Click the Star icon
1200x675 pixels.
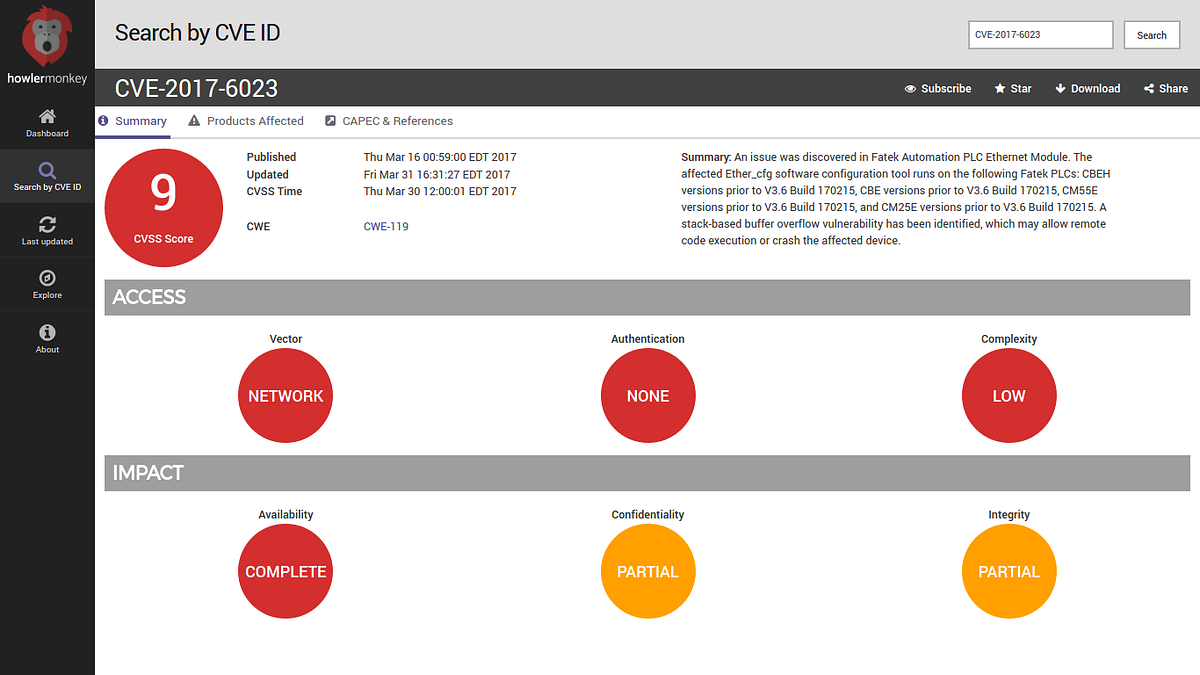pos(1000,88)
